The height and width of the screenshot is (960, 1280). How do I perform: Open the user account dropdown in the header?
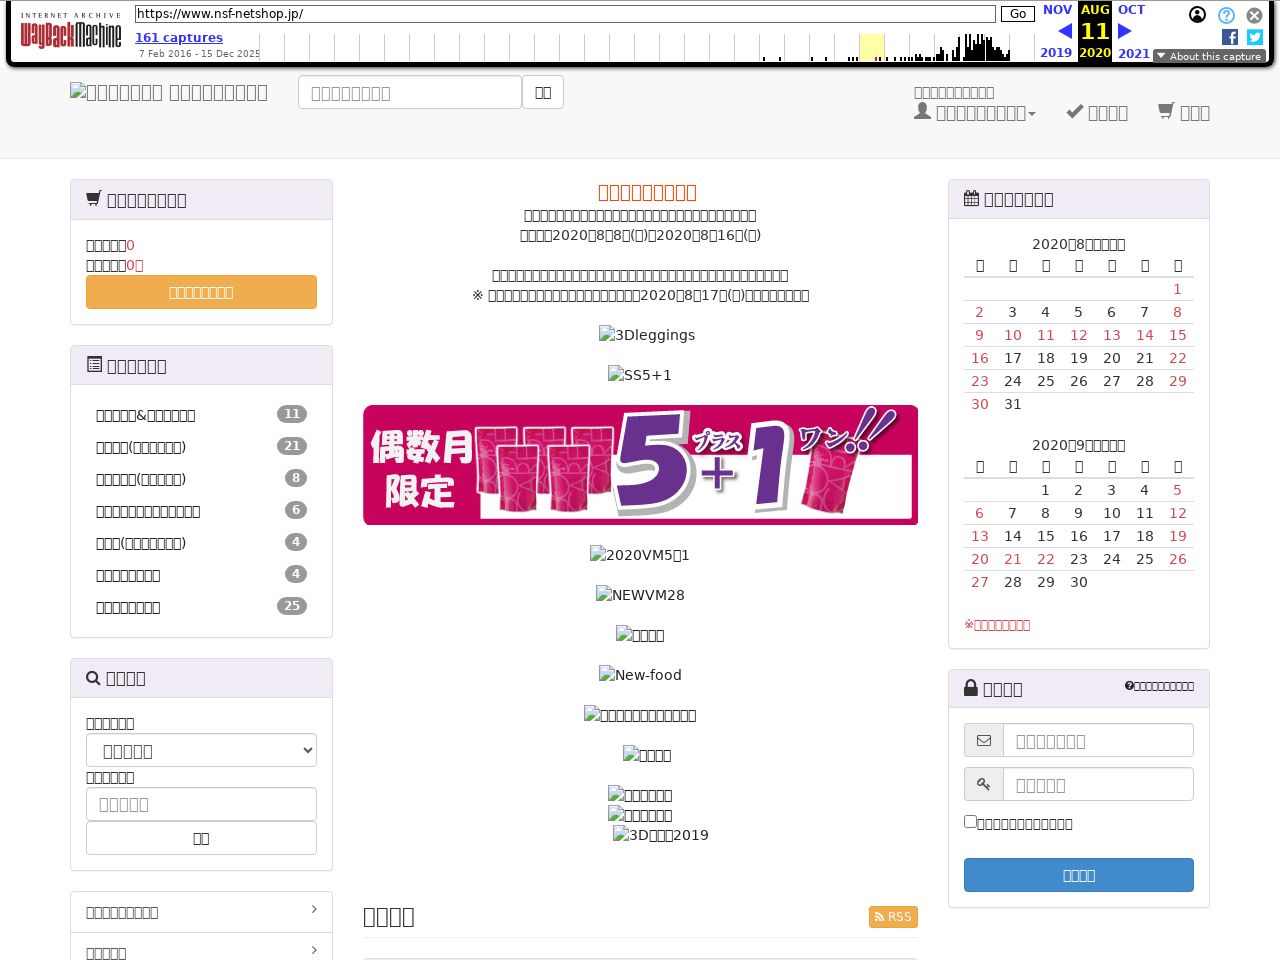[x=975, y=112]
